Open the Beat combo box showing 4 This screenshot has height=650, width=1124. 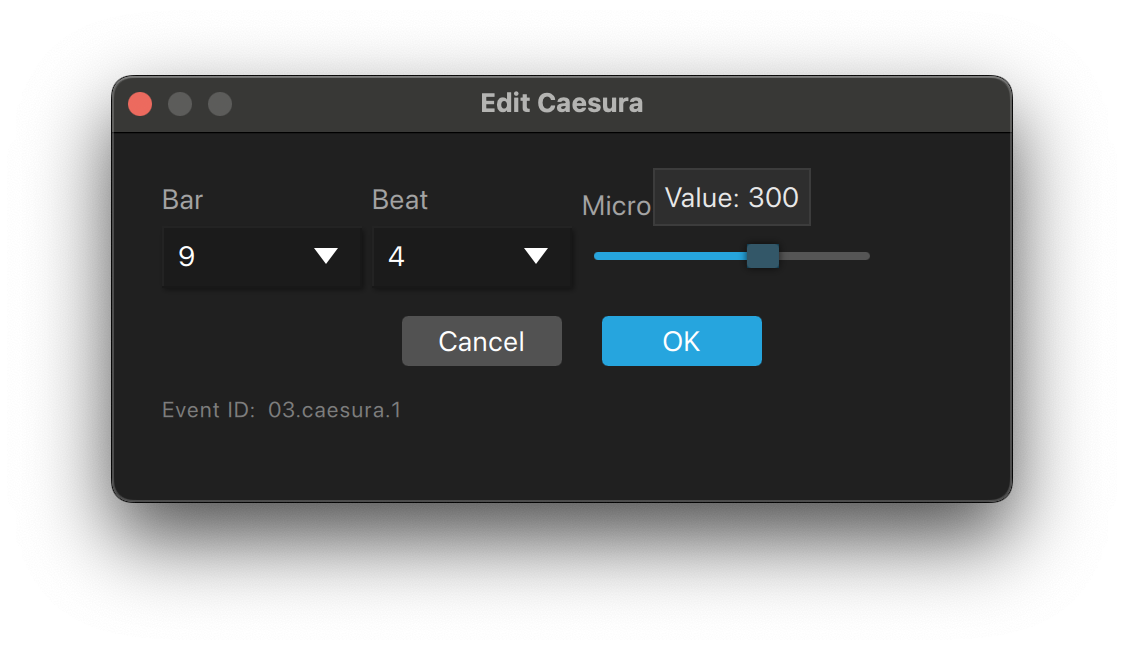pyautogui.click(x=472, y=257)
